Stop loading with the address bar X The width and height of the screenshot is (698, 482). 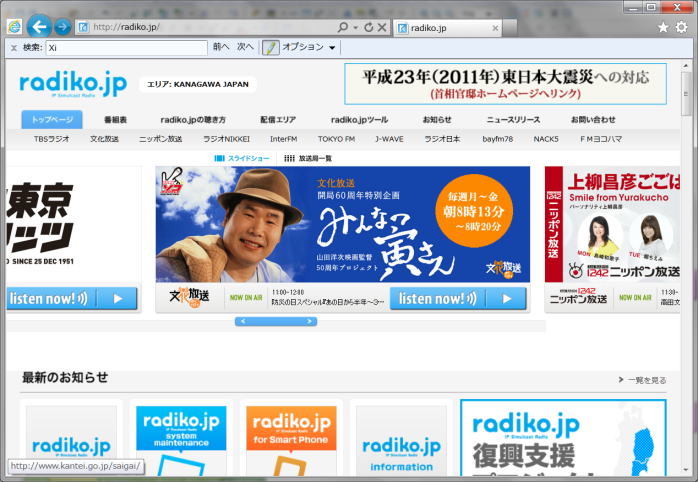[382, 28]
